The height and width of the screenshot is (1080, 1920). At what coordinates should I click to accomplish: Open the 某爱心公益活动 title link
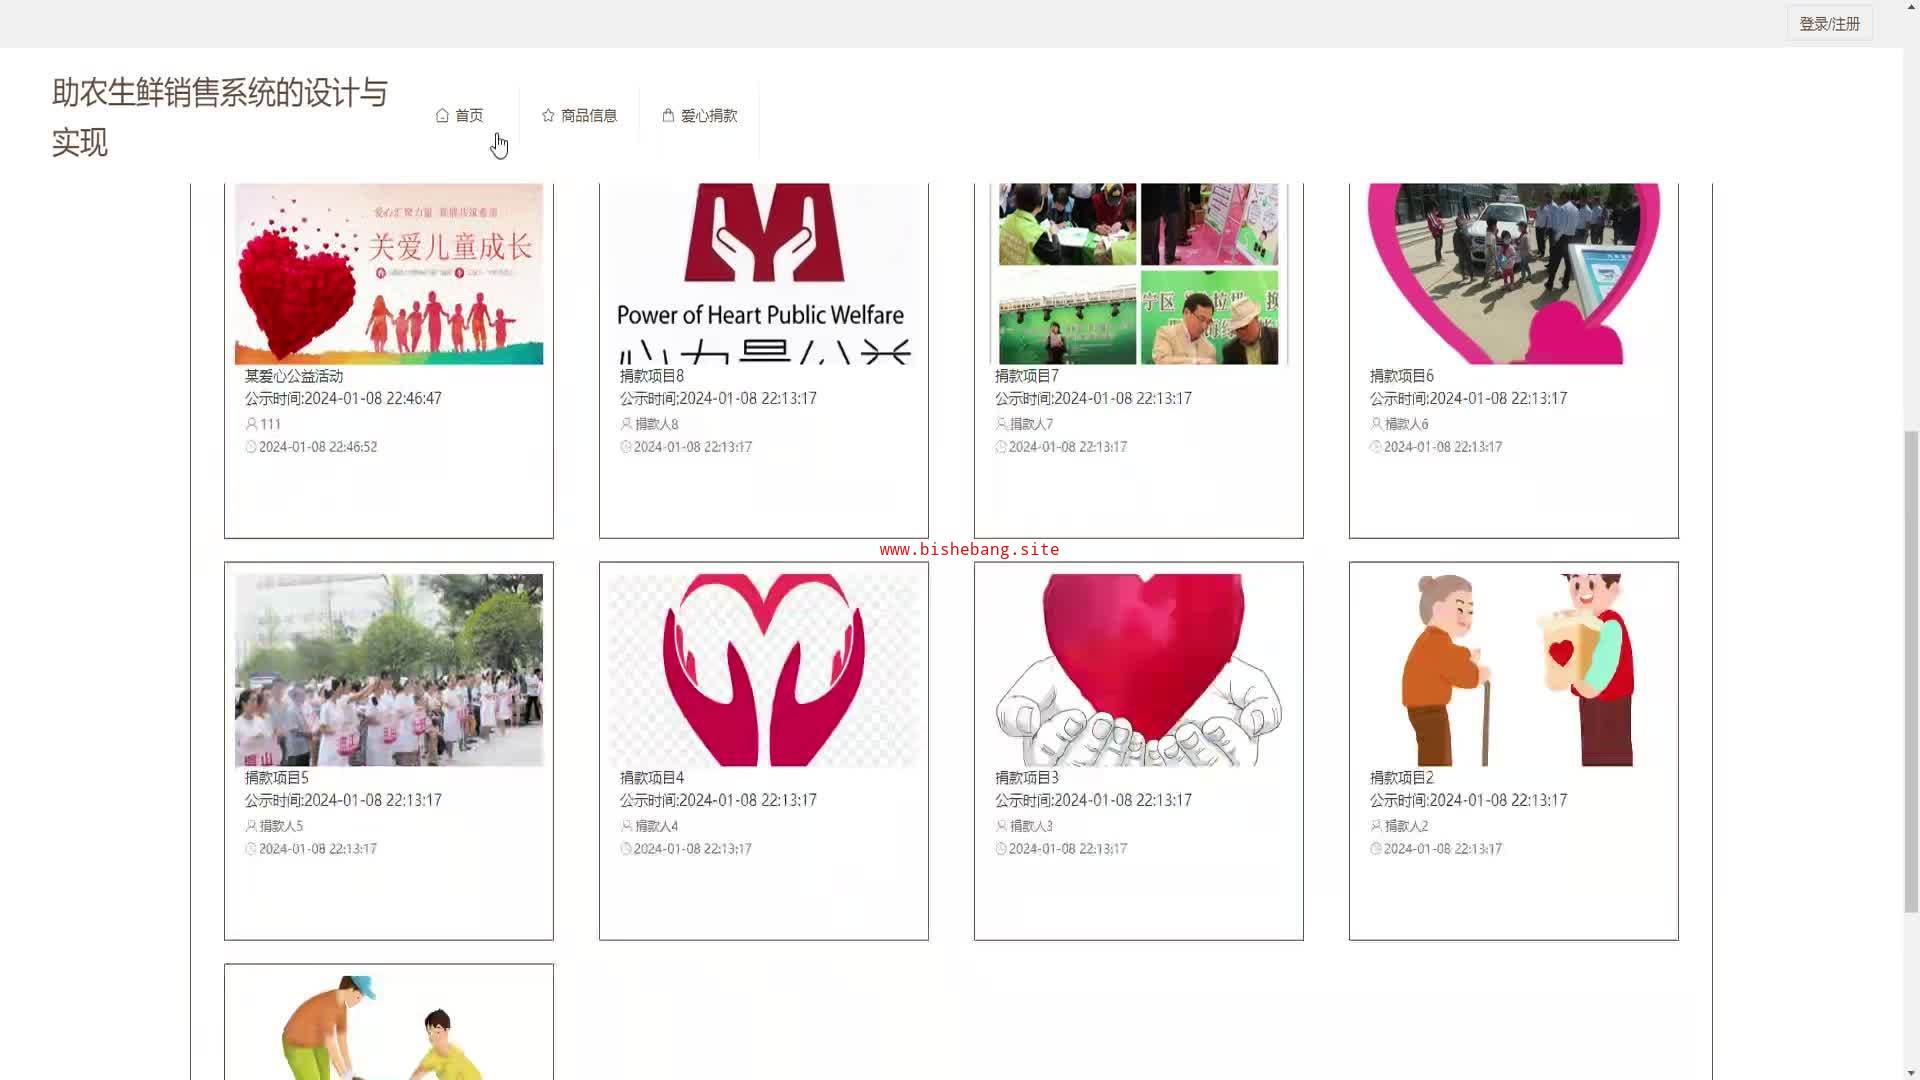click(x=294, y=376)
